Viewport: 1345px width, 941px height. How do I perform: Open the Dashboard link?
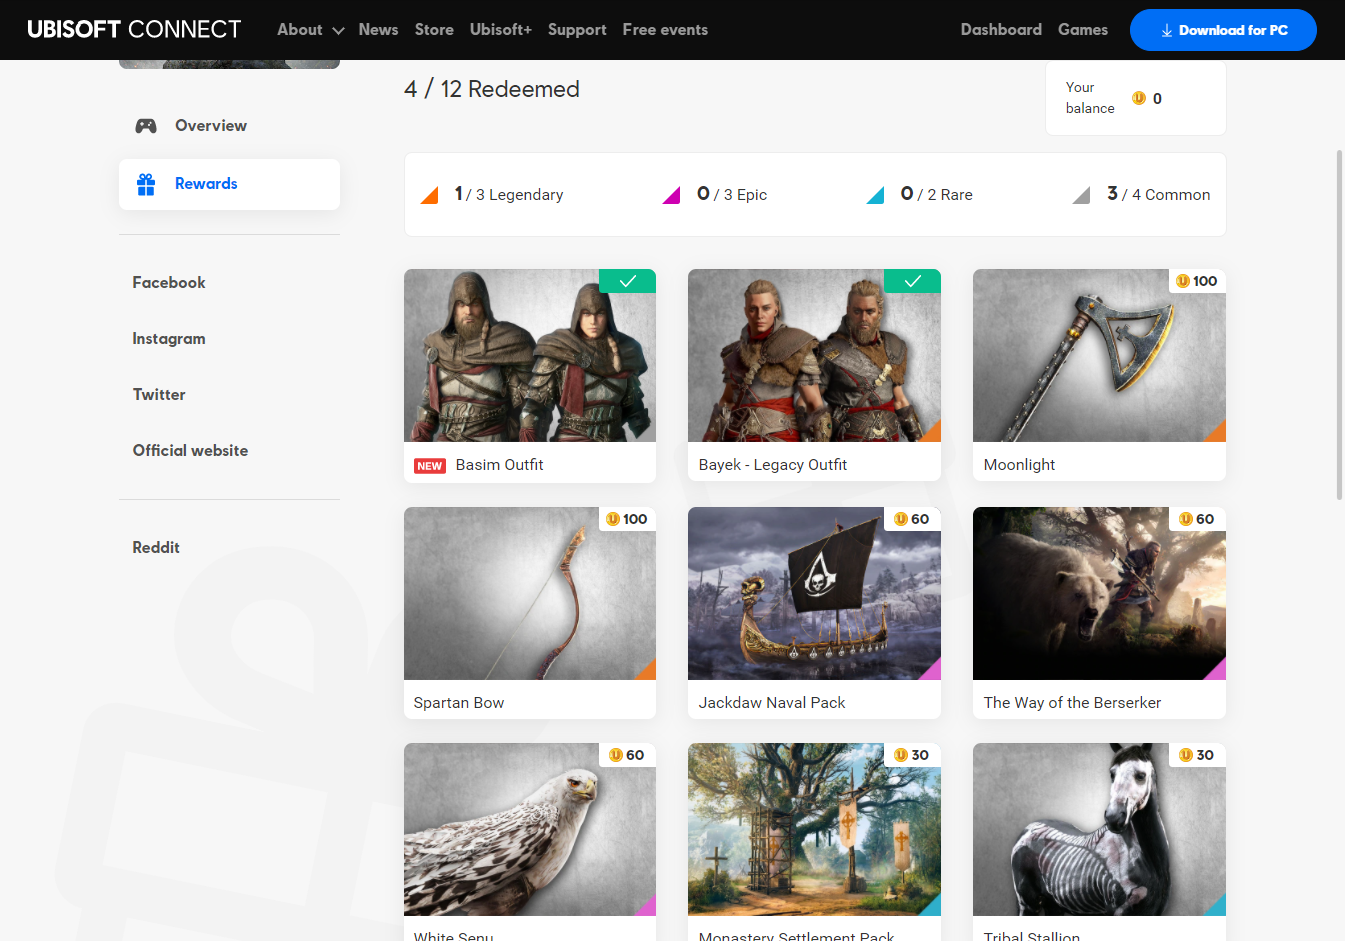1001,30
